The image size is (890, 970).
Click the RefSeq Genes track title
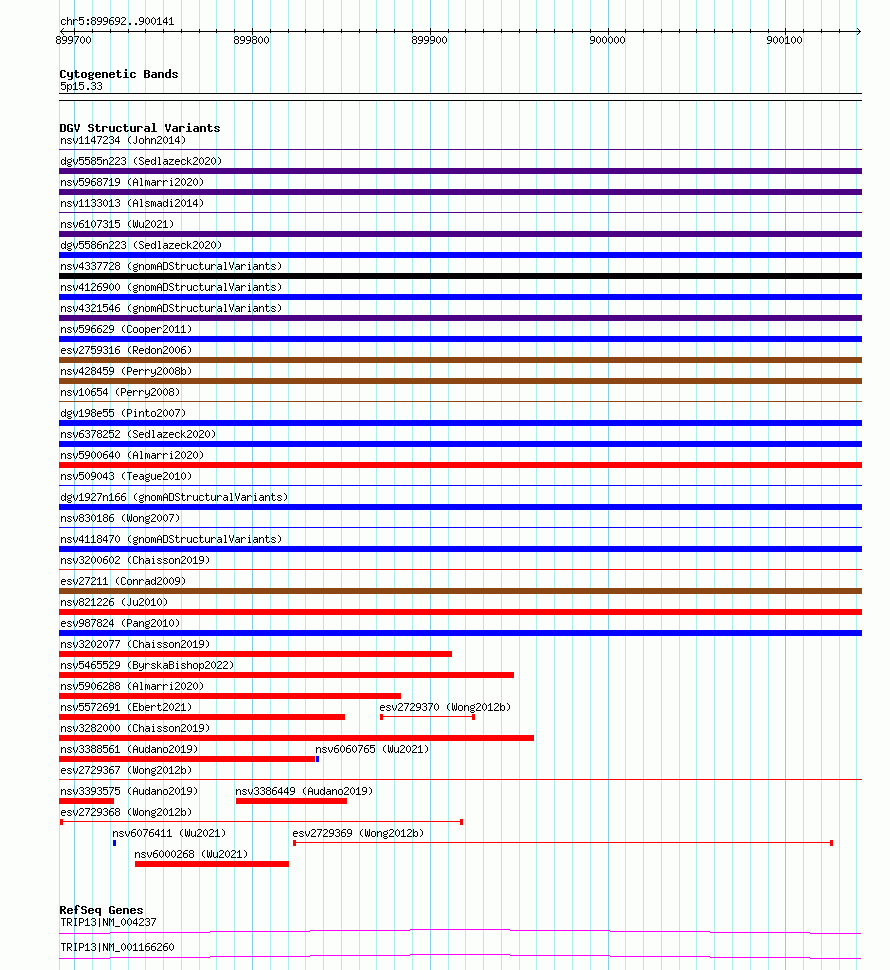coord(101,911)
